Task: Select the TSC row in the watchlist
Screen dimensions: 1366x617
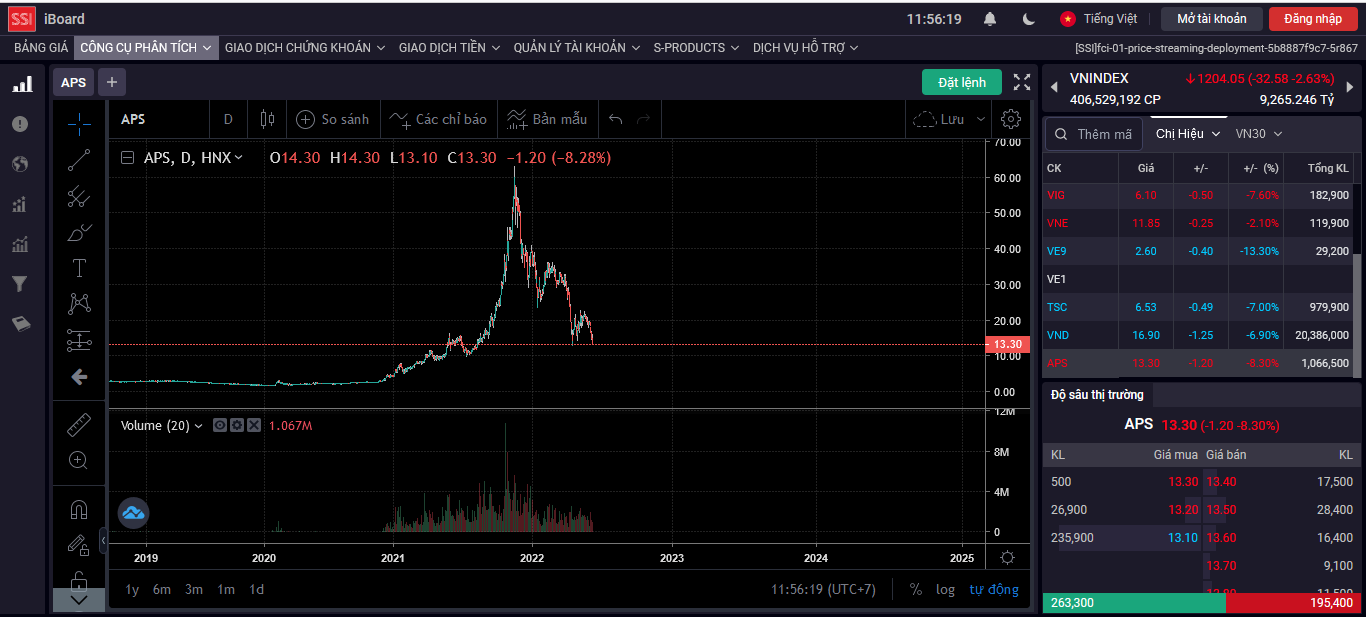Action: tap(1198, 307)
